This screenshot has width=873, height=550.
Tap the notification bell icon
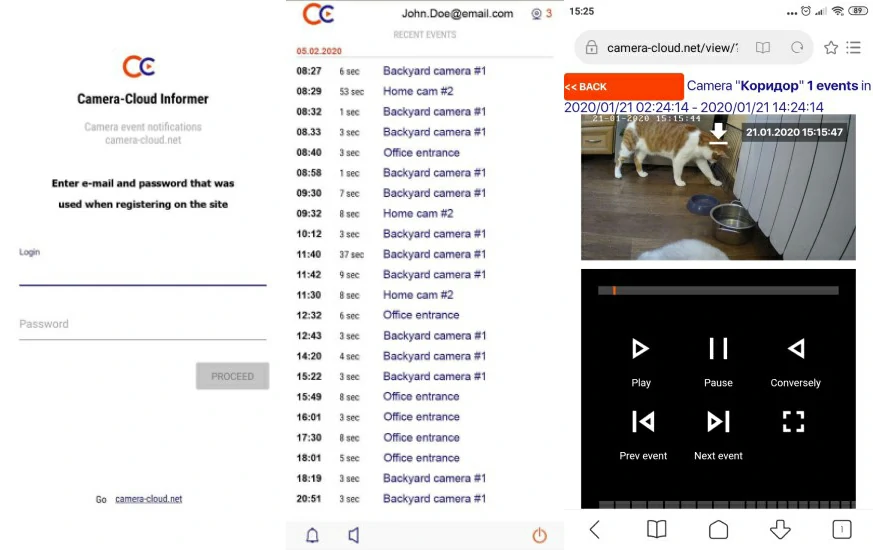[312, 535]
